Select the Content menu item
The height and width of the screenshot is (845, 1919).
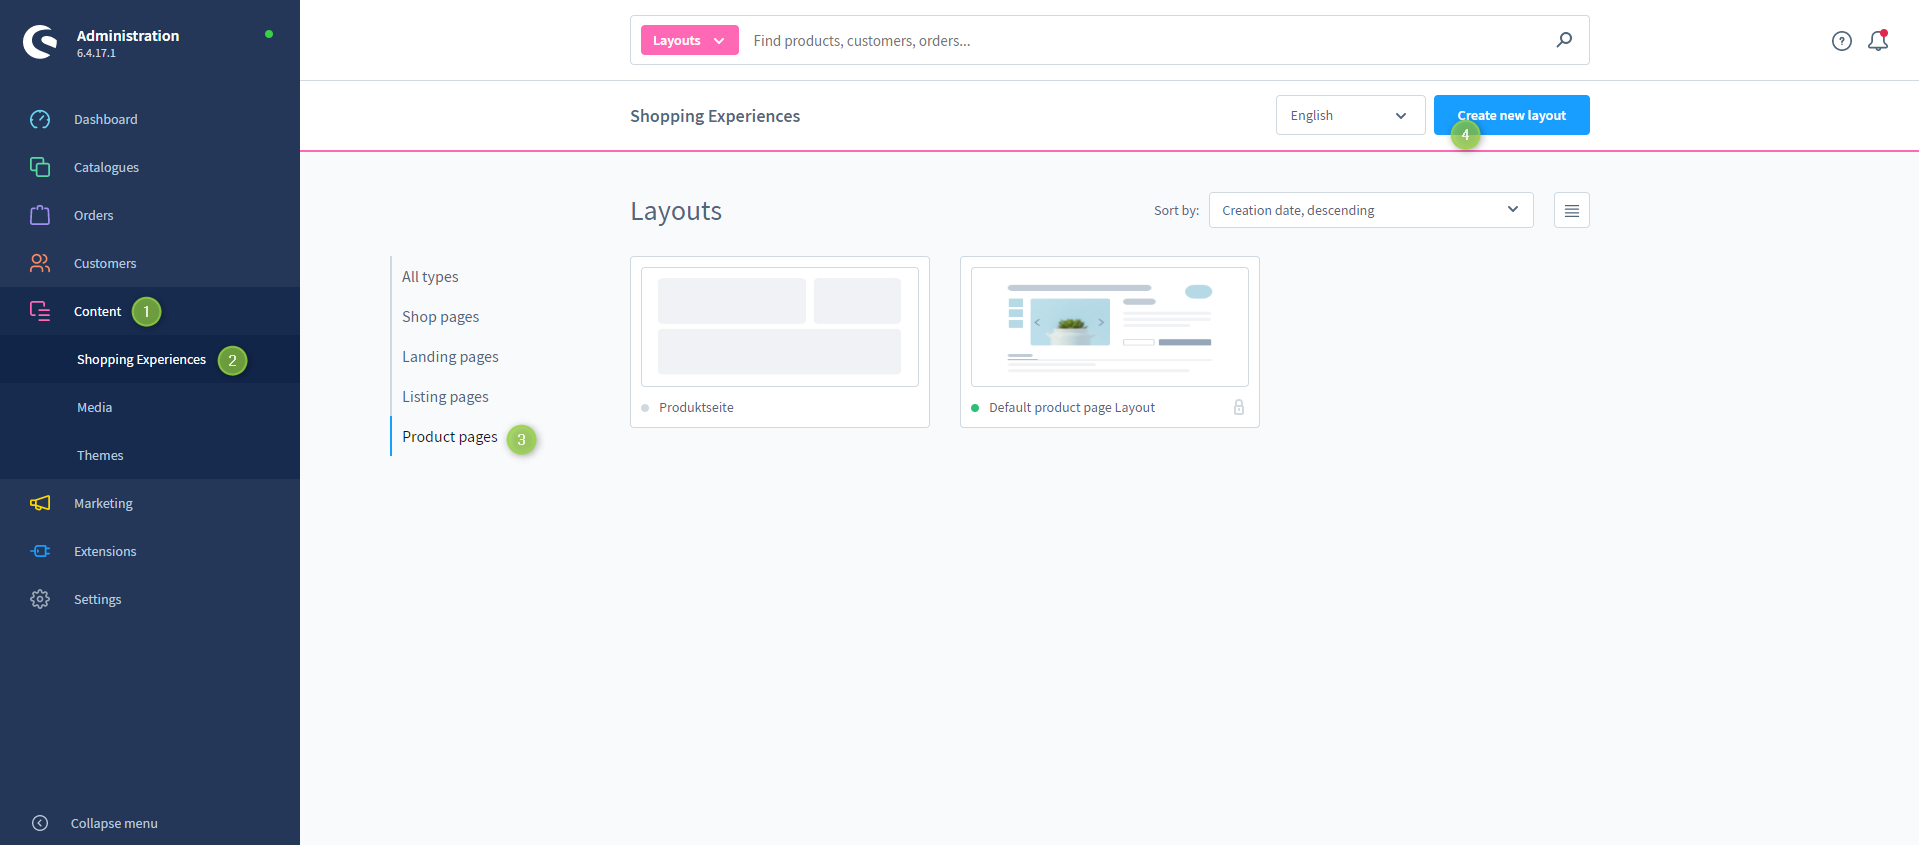[x=98, y=311]
